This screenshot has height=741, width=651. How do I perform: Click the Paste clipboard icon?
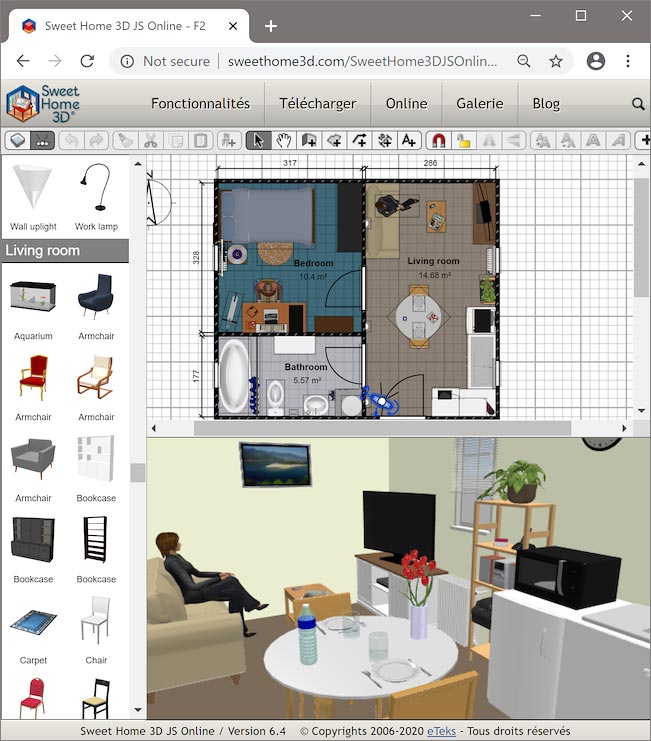[201, 140]
